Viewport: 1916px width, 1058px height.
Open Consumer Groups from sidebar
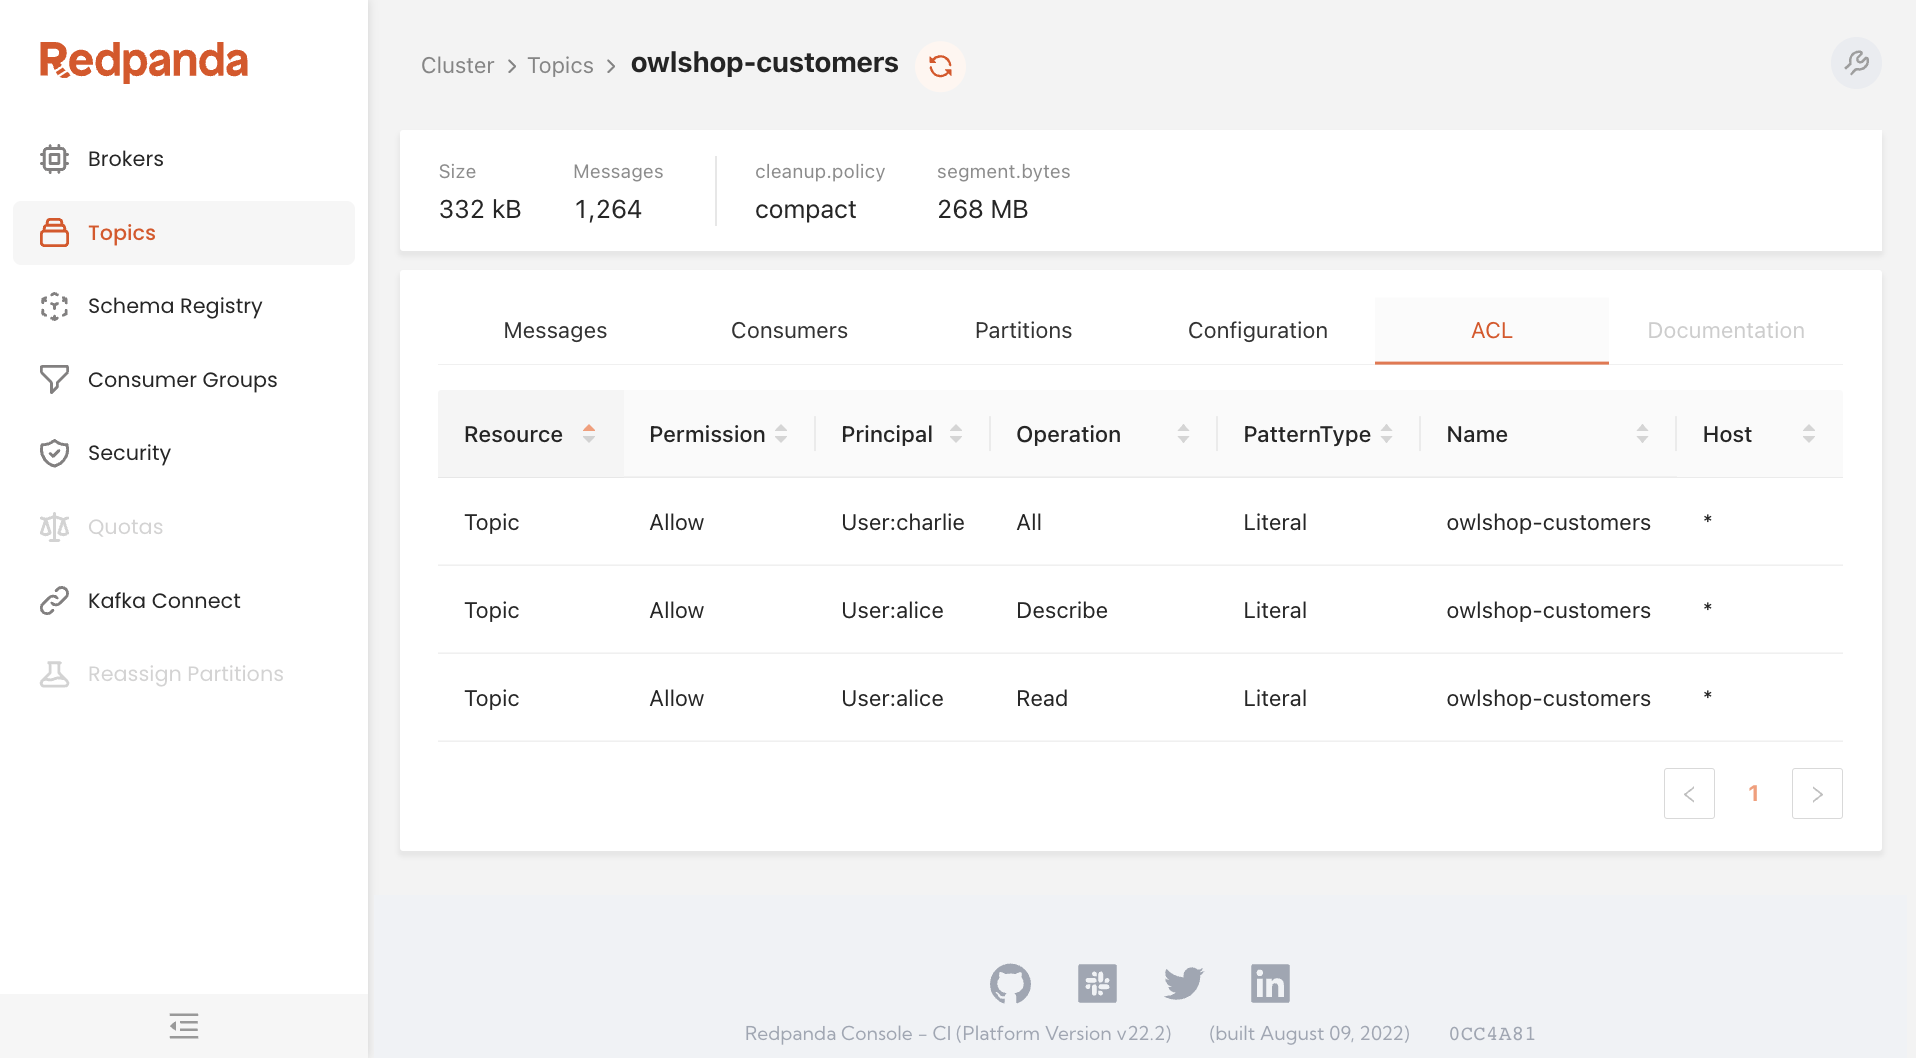coord(184,380)
